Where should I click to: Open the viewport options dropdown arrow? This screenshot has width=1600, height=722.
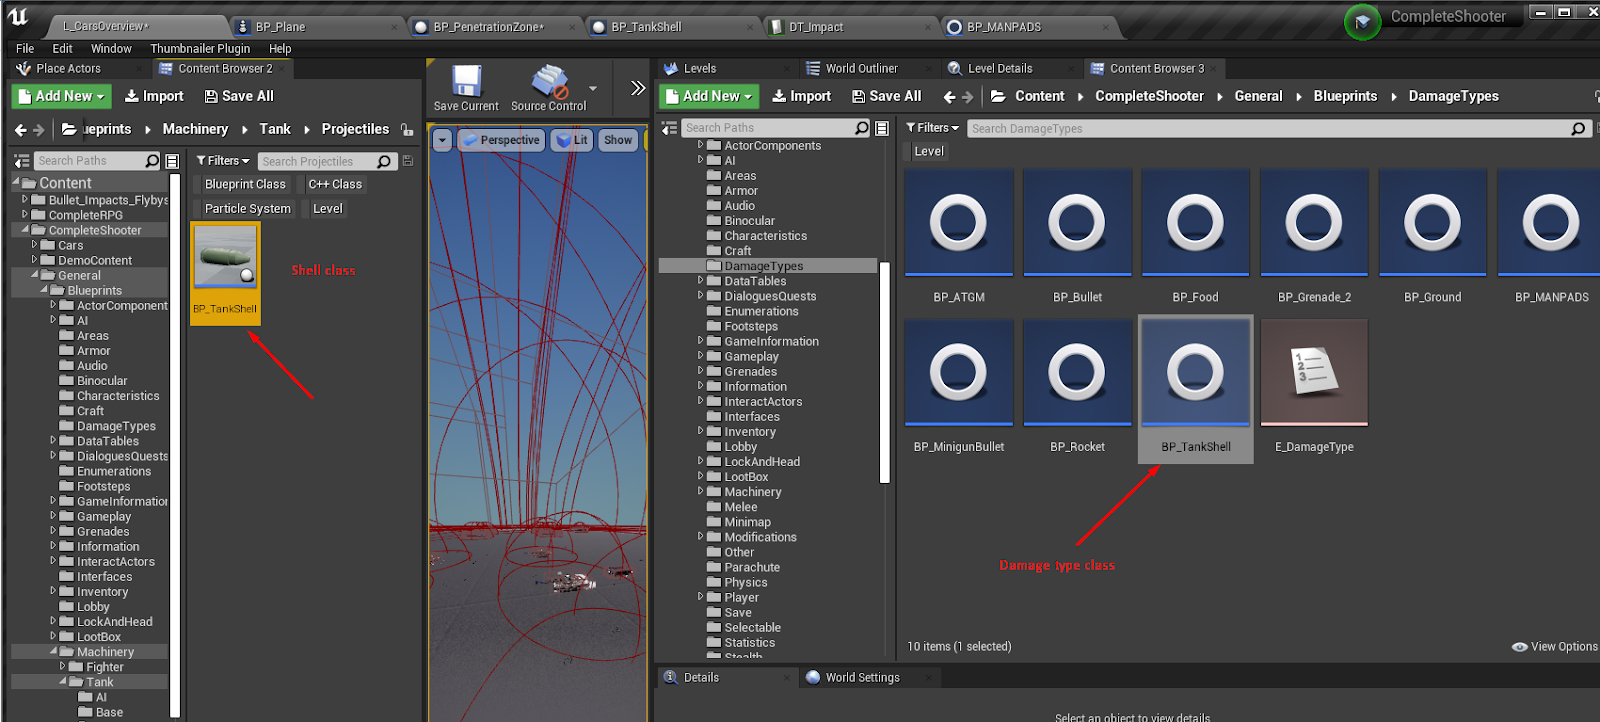tap(442, 140)
